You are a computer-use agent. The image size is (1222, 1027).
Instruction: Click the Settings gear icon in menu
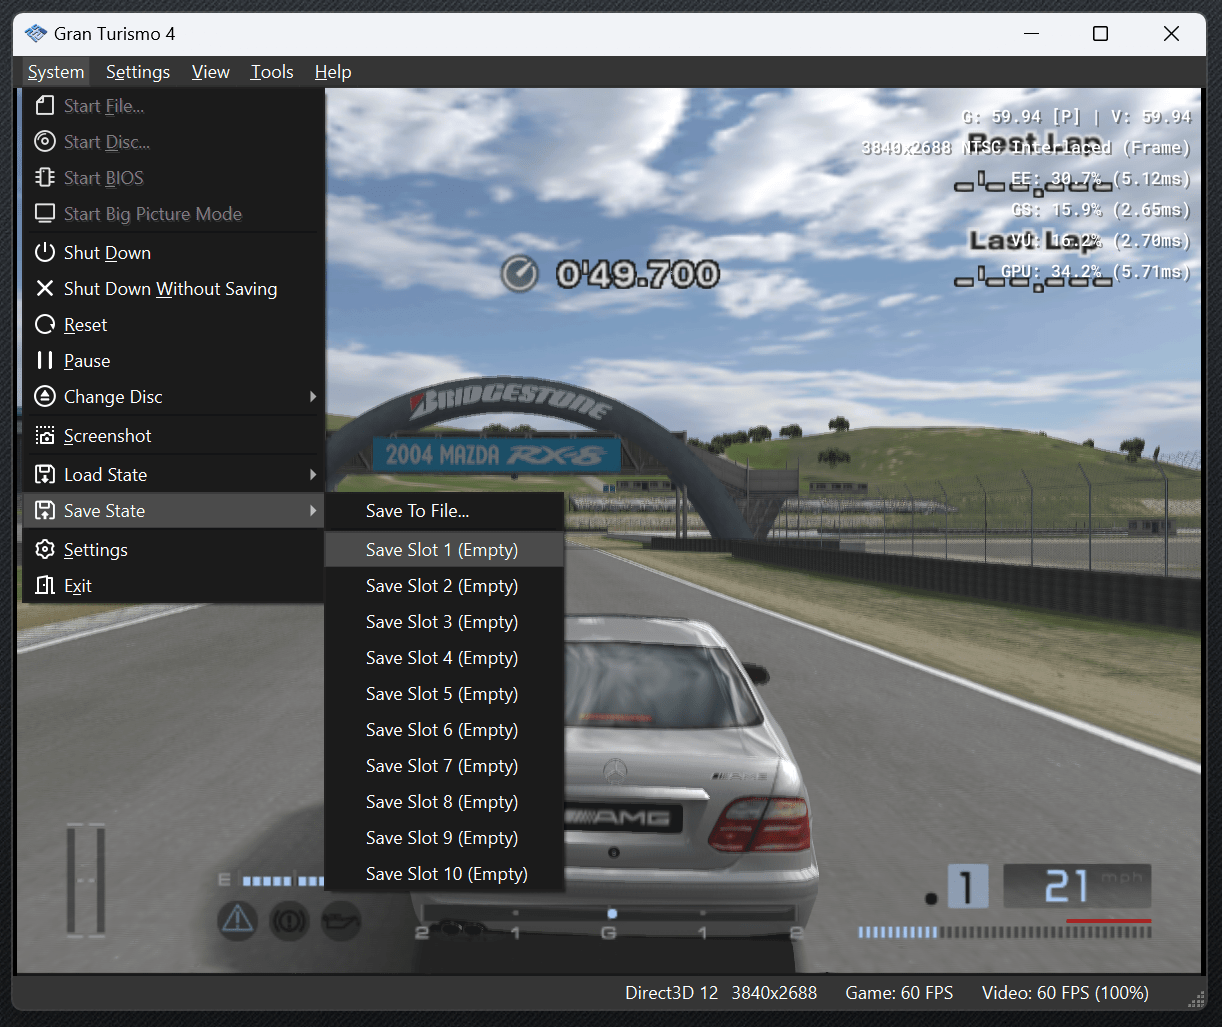pyautogui.click(x=44, y=550)
